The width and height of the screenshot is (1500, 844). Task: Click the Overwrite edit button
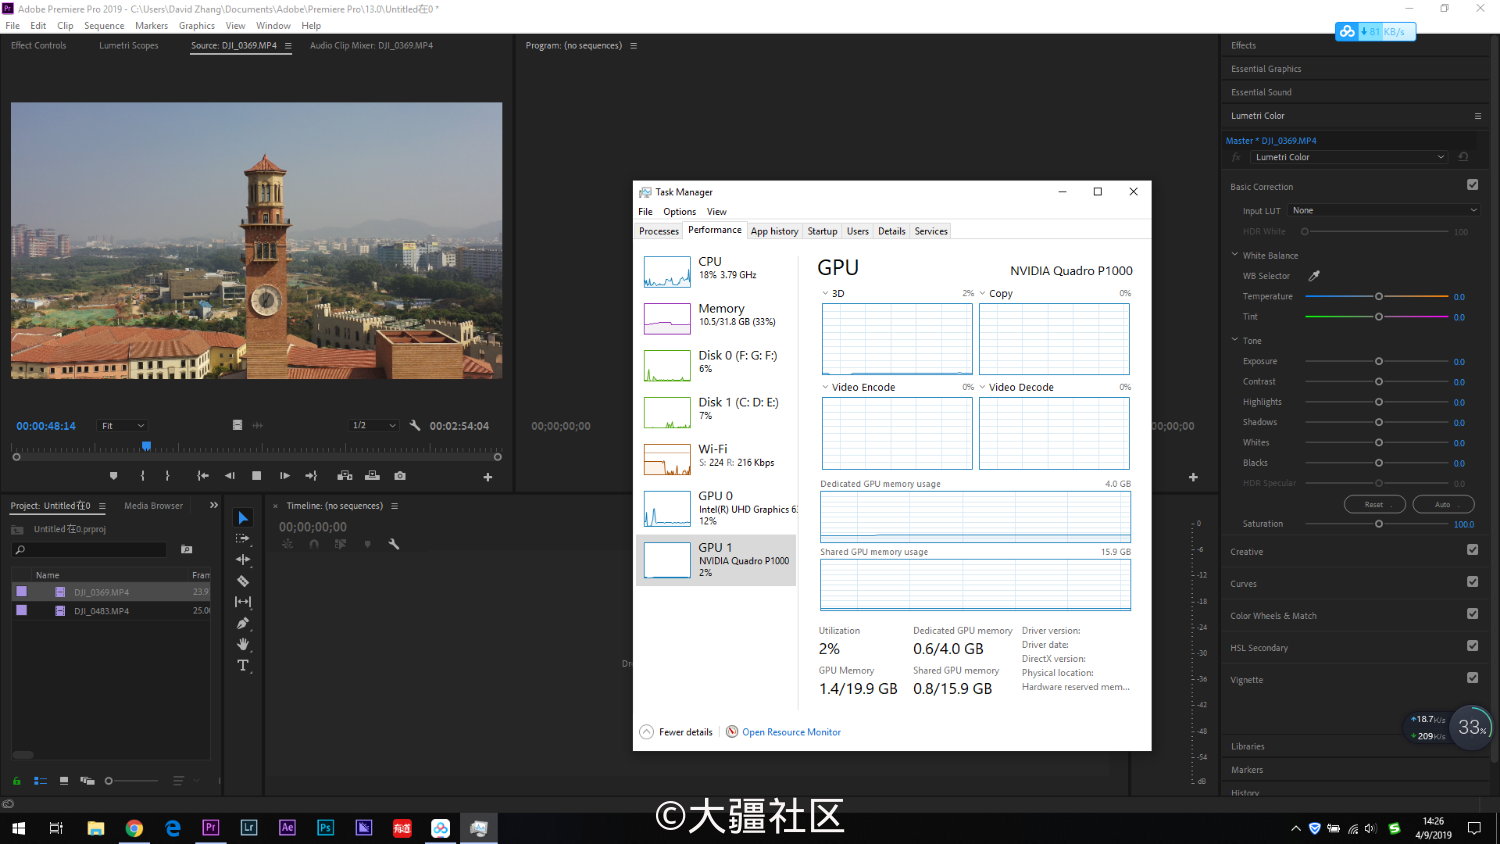click(x=372, y=476)
